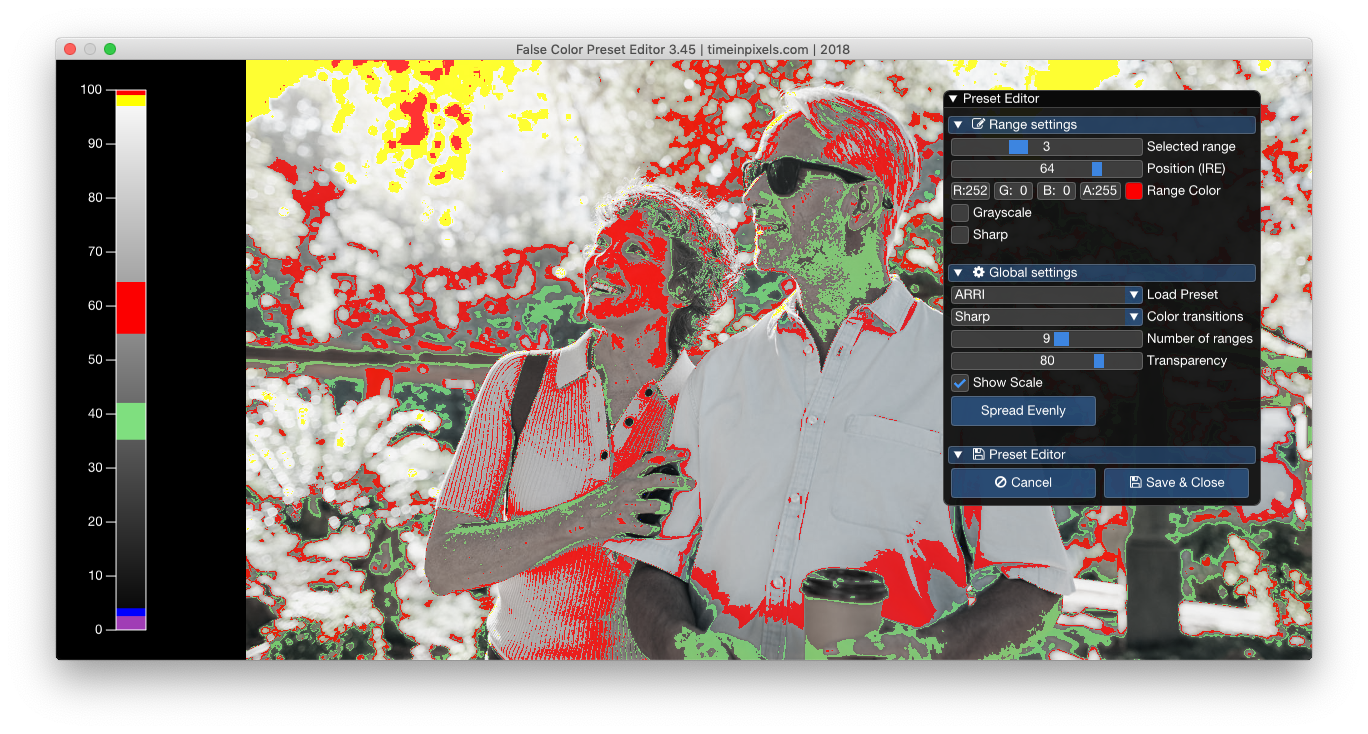Open the Color transitions Sharp dropdown
This screenshot has width=1368, height=734.
(1046, 317)
